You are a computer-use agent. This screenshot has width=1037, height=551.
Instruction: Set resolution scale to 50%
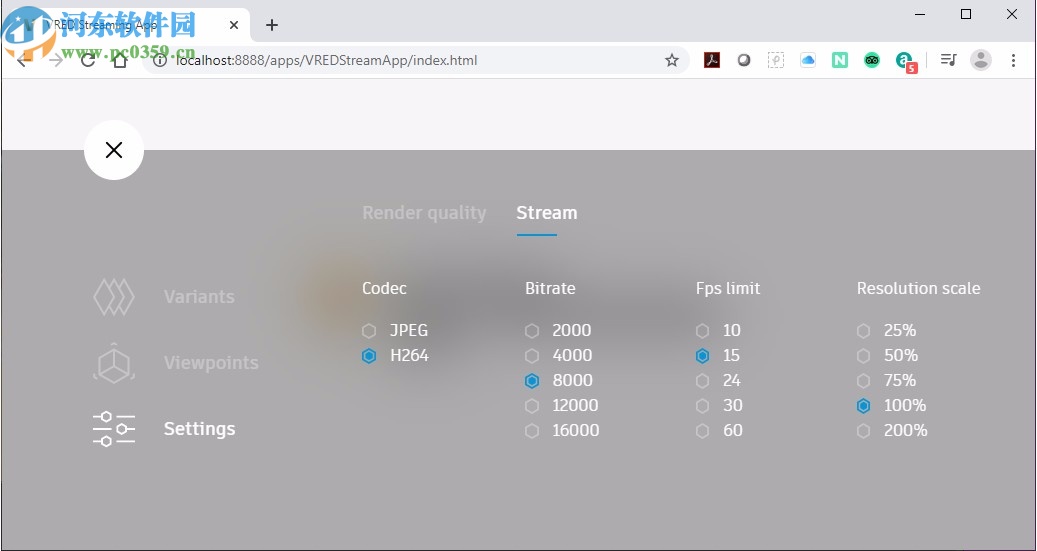click(887, 356)
